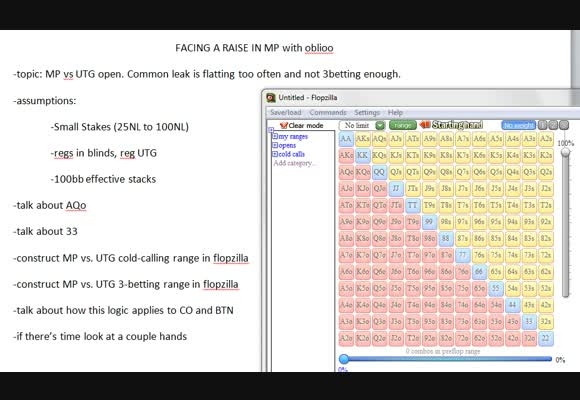Toggle the AQo hand cell
The height and width of the screenshot is (400, 580).
346,172
